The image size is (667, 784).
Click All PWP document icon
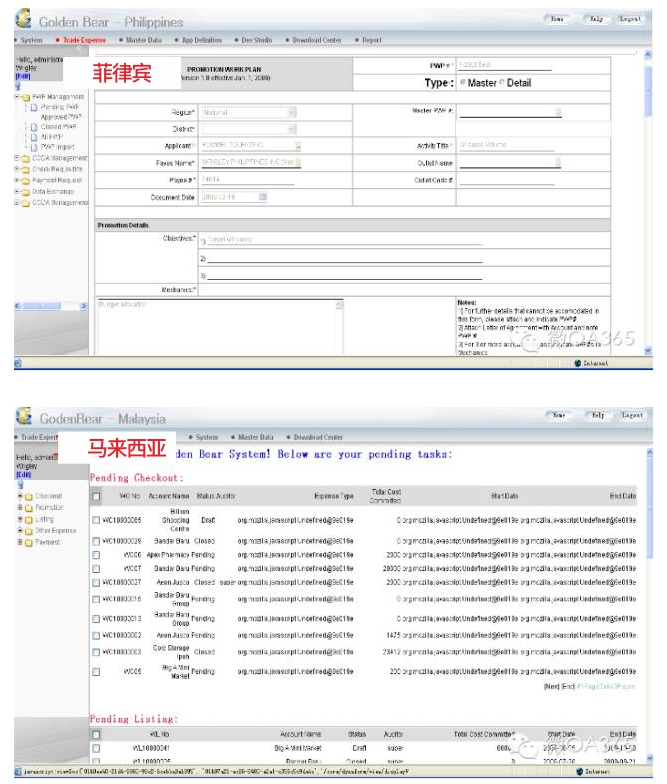[34, 137]
